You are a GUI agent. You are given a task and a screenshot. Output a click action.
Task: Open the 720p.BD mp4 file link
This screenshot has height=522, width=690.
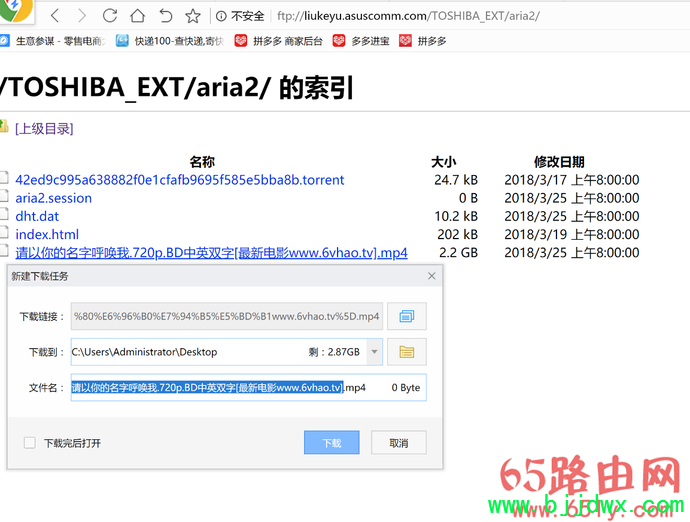pos(211,253)
